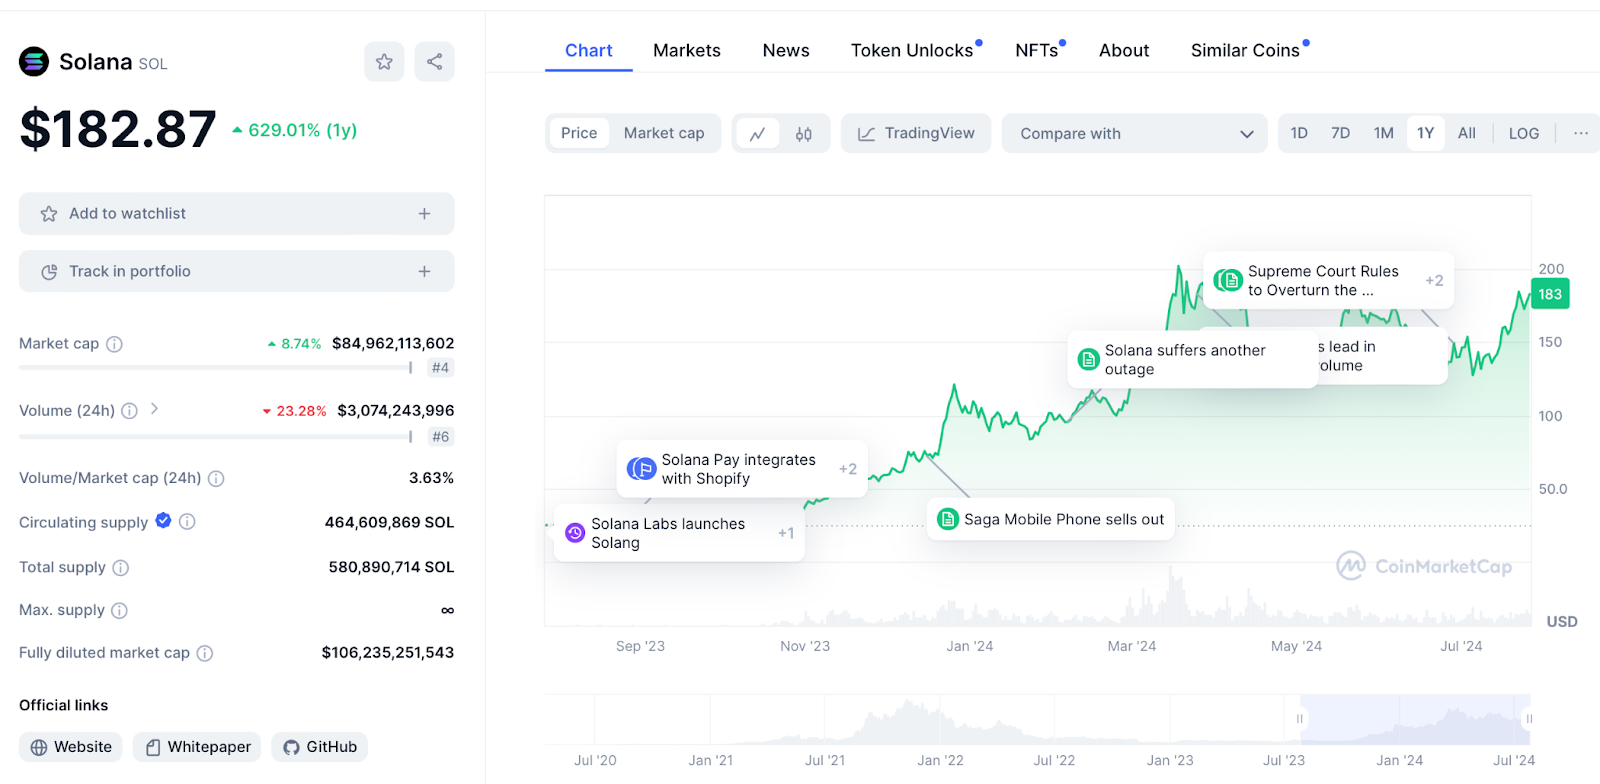Set the chart range to 1M
Viewport: 1600px width, 784px height.
click(x=1384, y=133)
